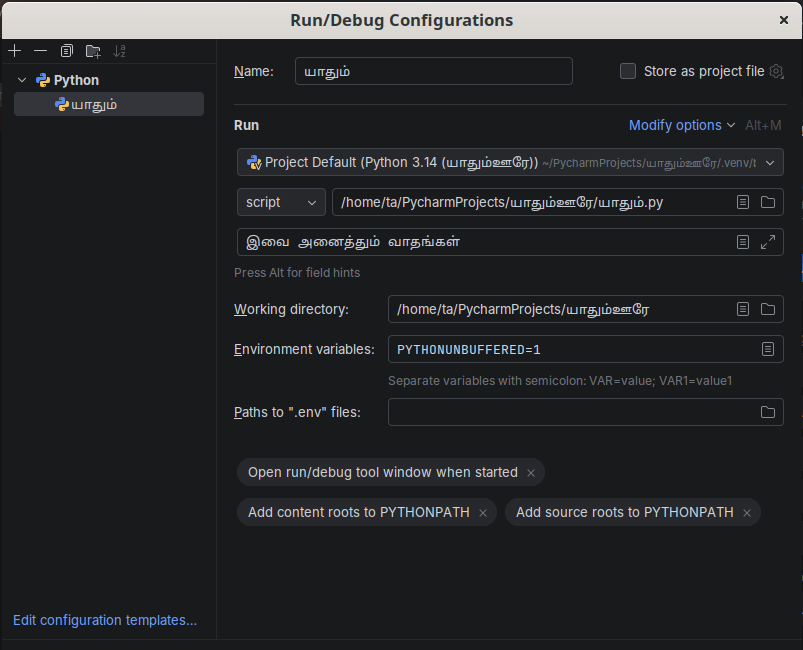Viewport: 803px width, 650px height.
Task: Open Edit configuration templates link
Action: pyautogui.click(x=105, y=620)
